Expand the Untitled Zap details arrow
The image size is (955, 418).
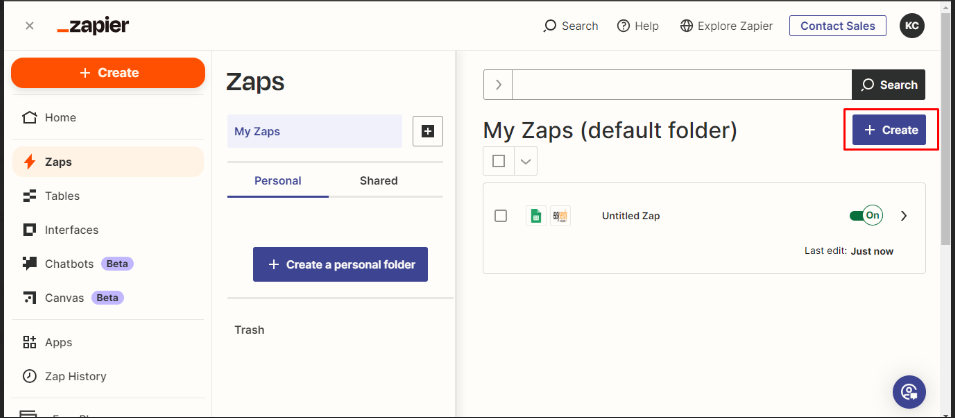904,215
